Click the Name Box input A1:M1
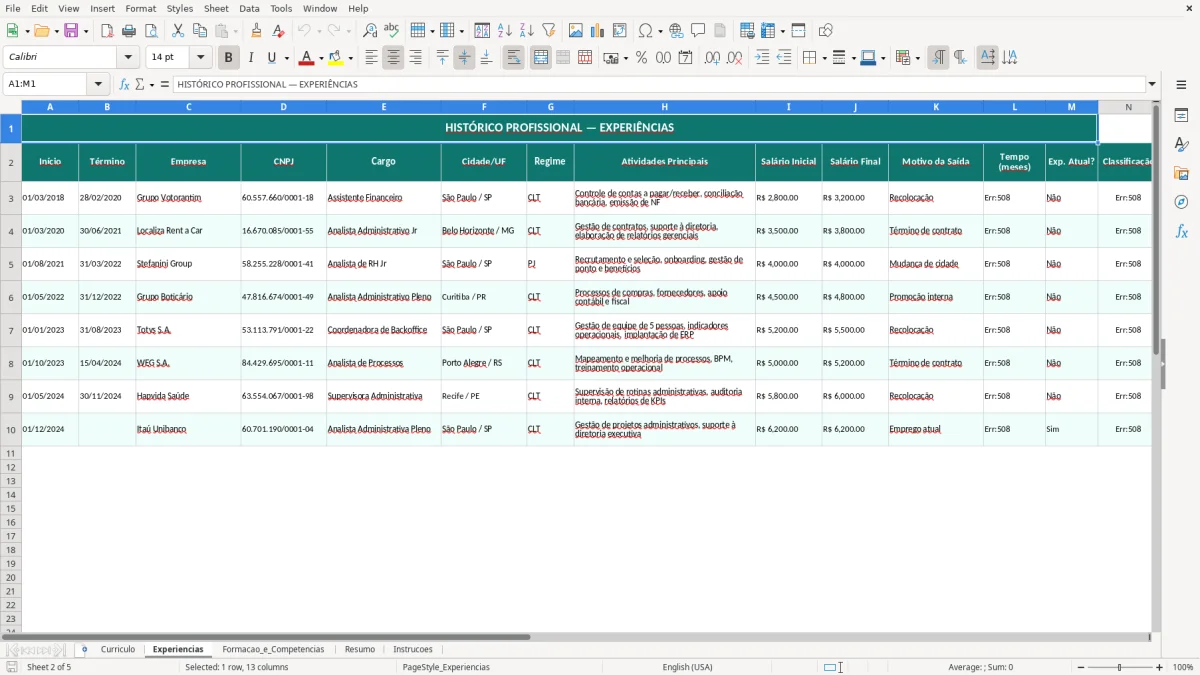Image resolution: width=1200 pixels, height=675 pixels. (47, 84)
